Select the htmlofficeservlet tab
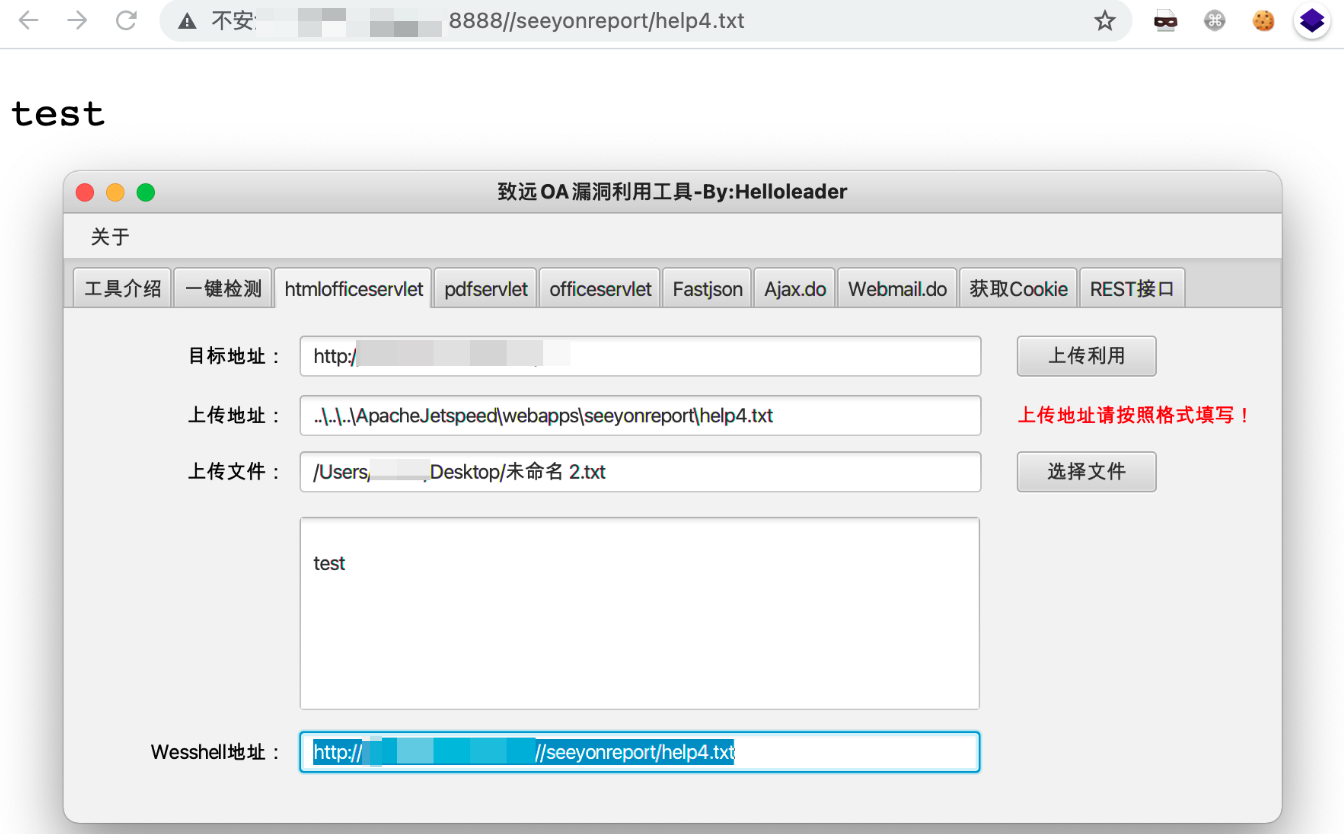The image size is (1344, 834). click(x=354, y=289)
